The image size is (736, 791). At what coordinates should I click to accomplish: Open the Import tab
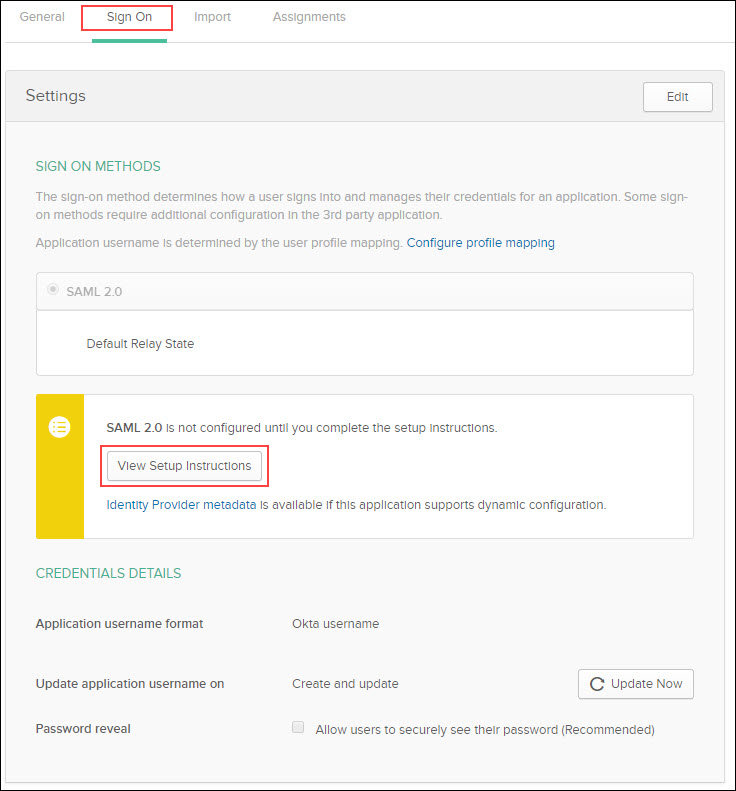(x=212, y=17)
